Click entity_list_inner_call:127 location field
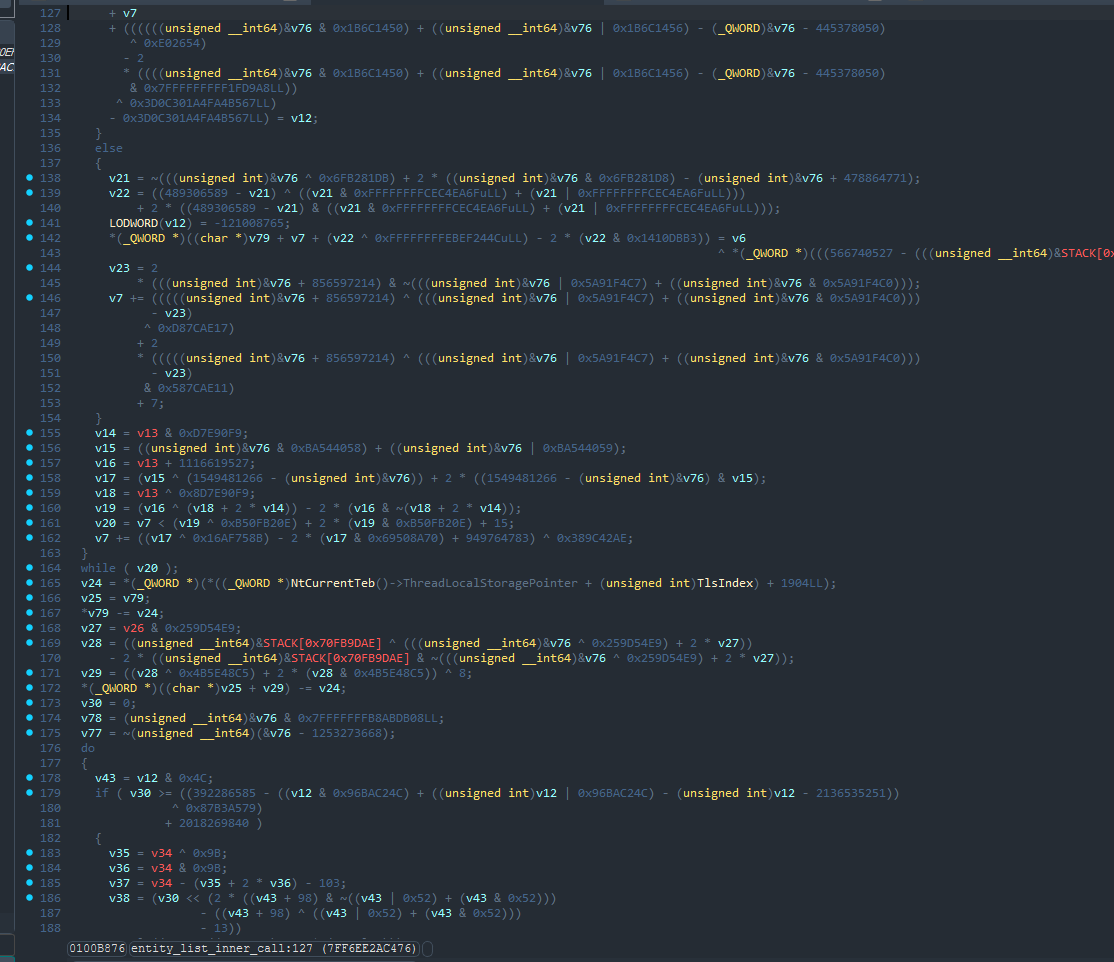This screenshot has height=962, width=1114. pyautogui.click(x=274, y=948)
